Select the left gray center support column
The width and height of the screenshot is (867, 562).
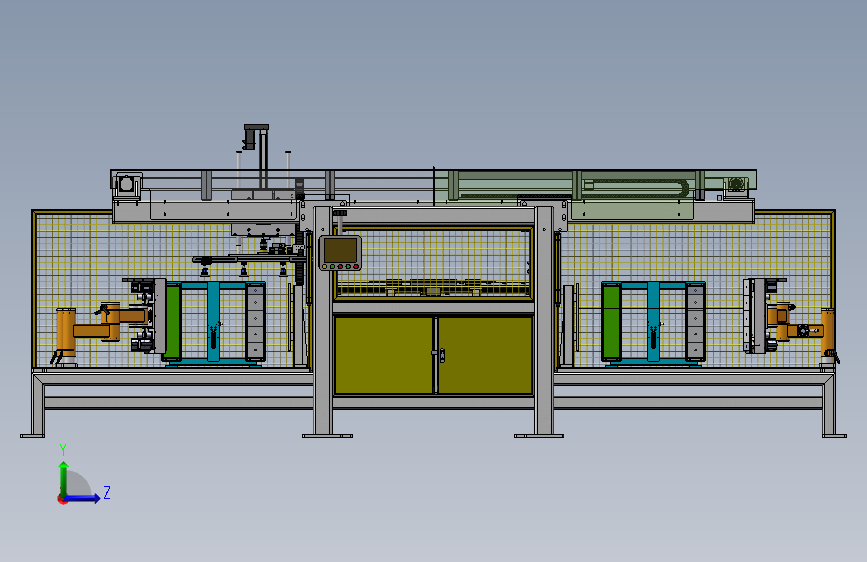323,321
